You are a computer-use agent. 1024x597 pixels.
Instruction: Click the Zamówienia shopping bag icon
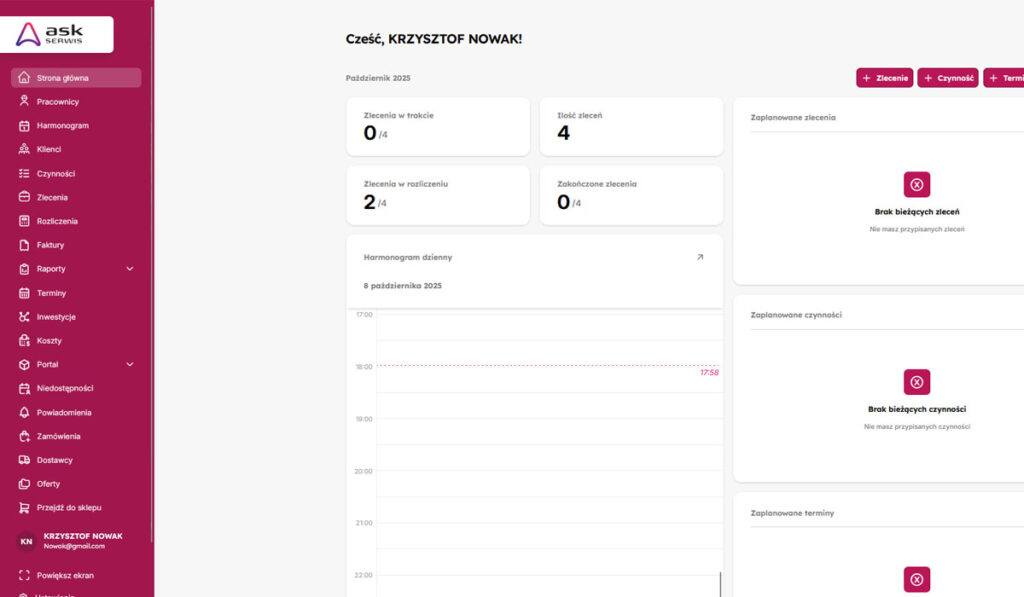25,436
